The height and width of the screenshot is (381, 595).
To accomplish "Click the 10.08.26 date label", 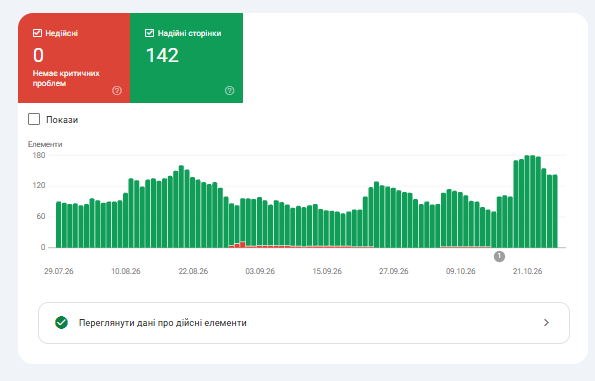I will click(x=126, y=271).
